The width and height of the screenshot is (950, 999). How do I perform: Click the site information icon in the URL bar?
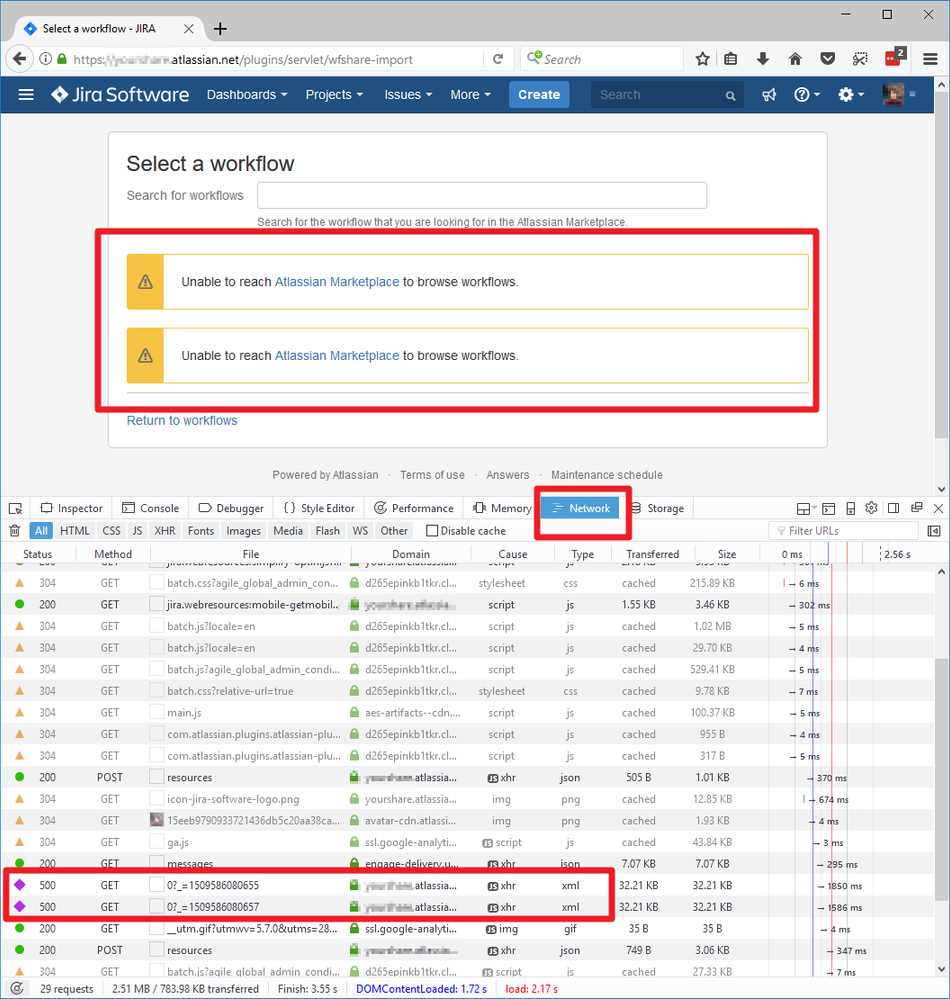tap(46, 59)
